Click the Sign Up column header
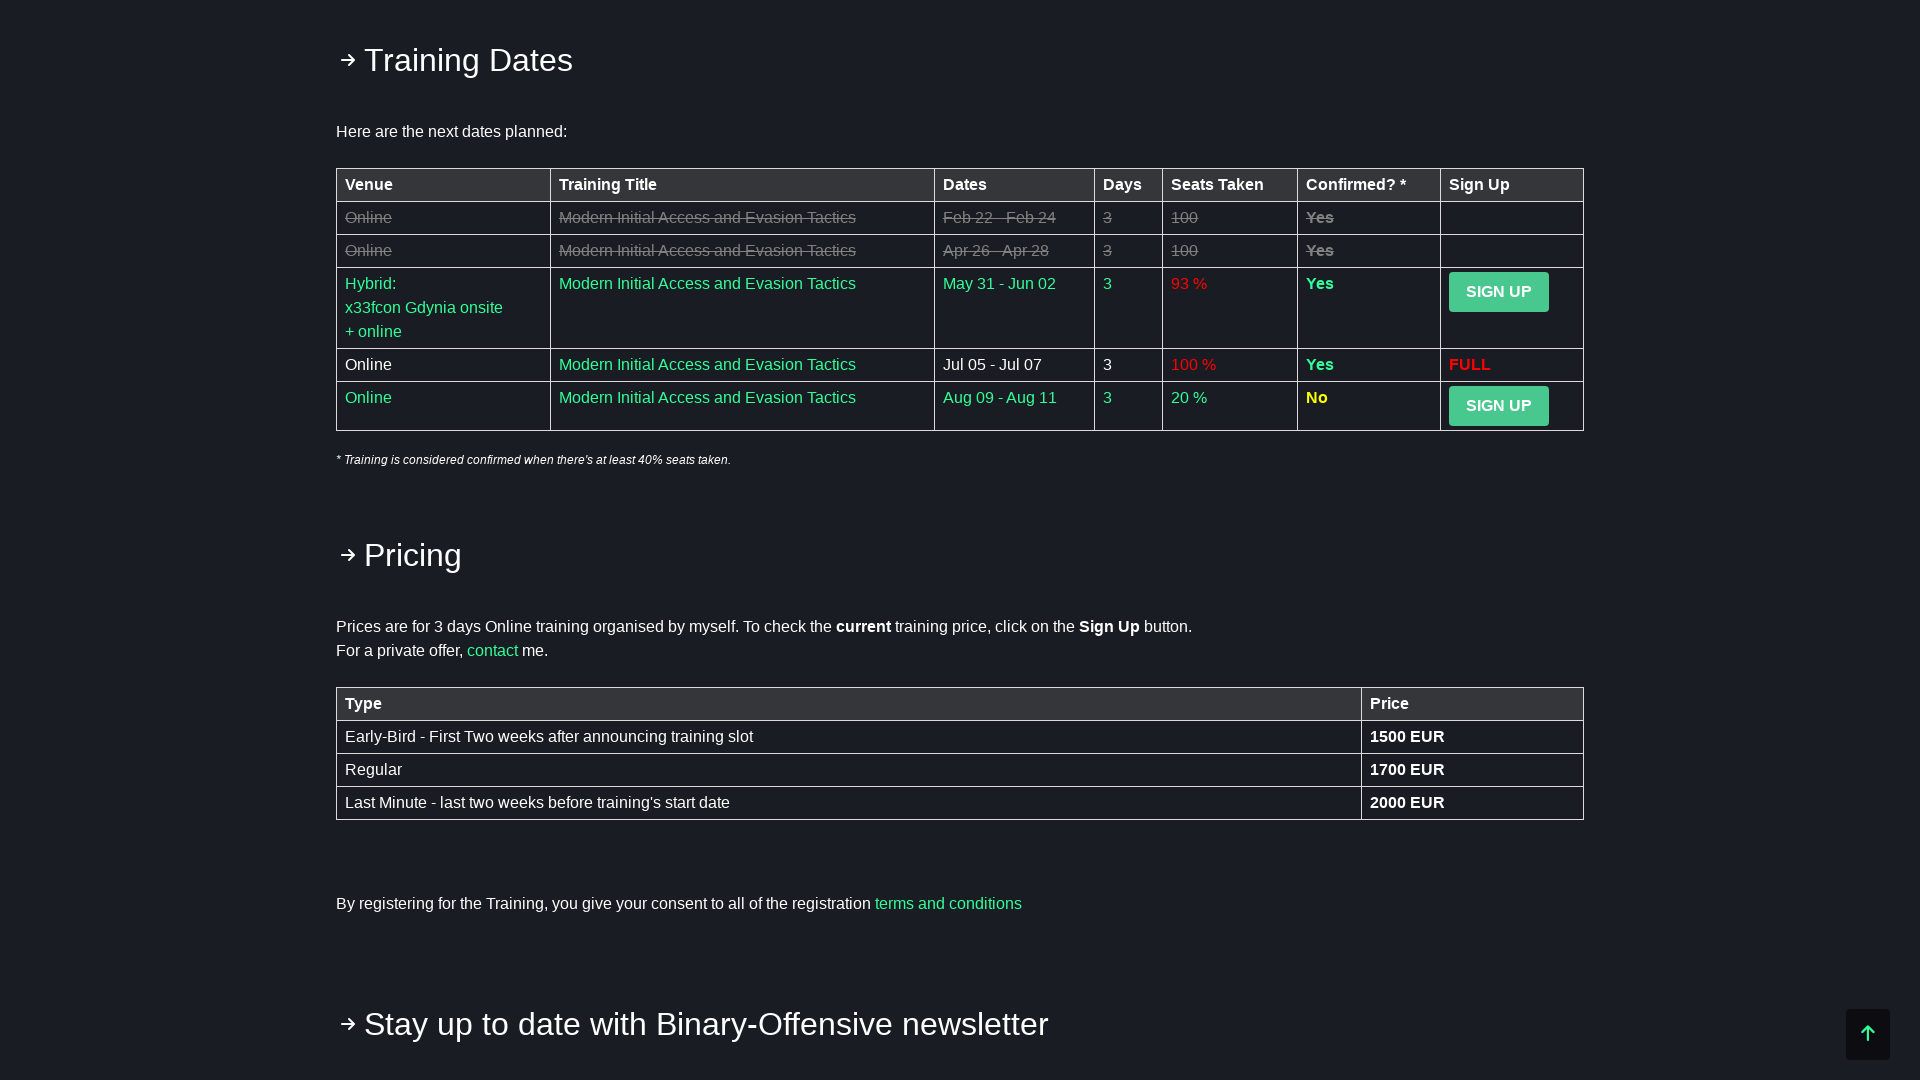 click(1511, 185)
